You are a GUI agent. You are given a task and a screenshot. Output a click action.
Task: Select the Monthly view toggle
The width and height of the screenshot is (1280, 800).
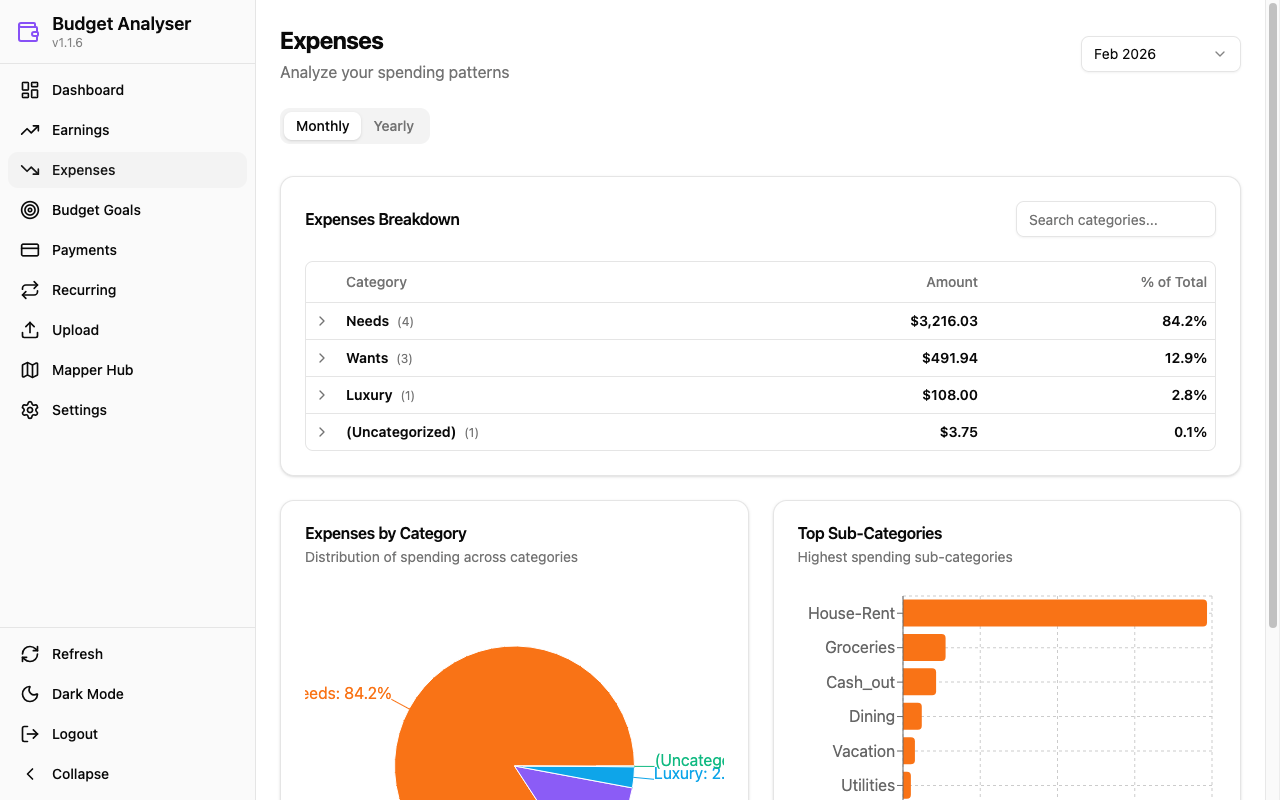point(322,126)
